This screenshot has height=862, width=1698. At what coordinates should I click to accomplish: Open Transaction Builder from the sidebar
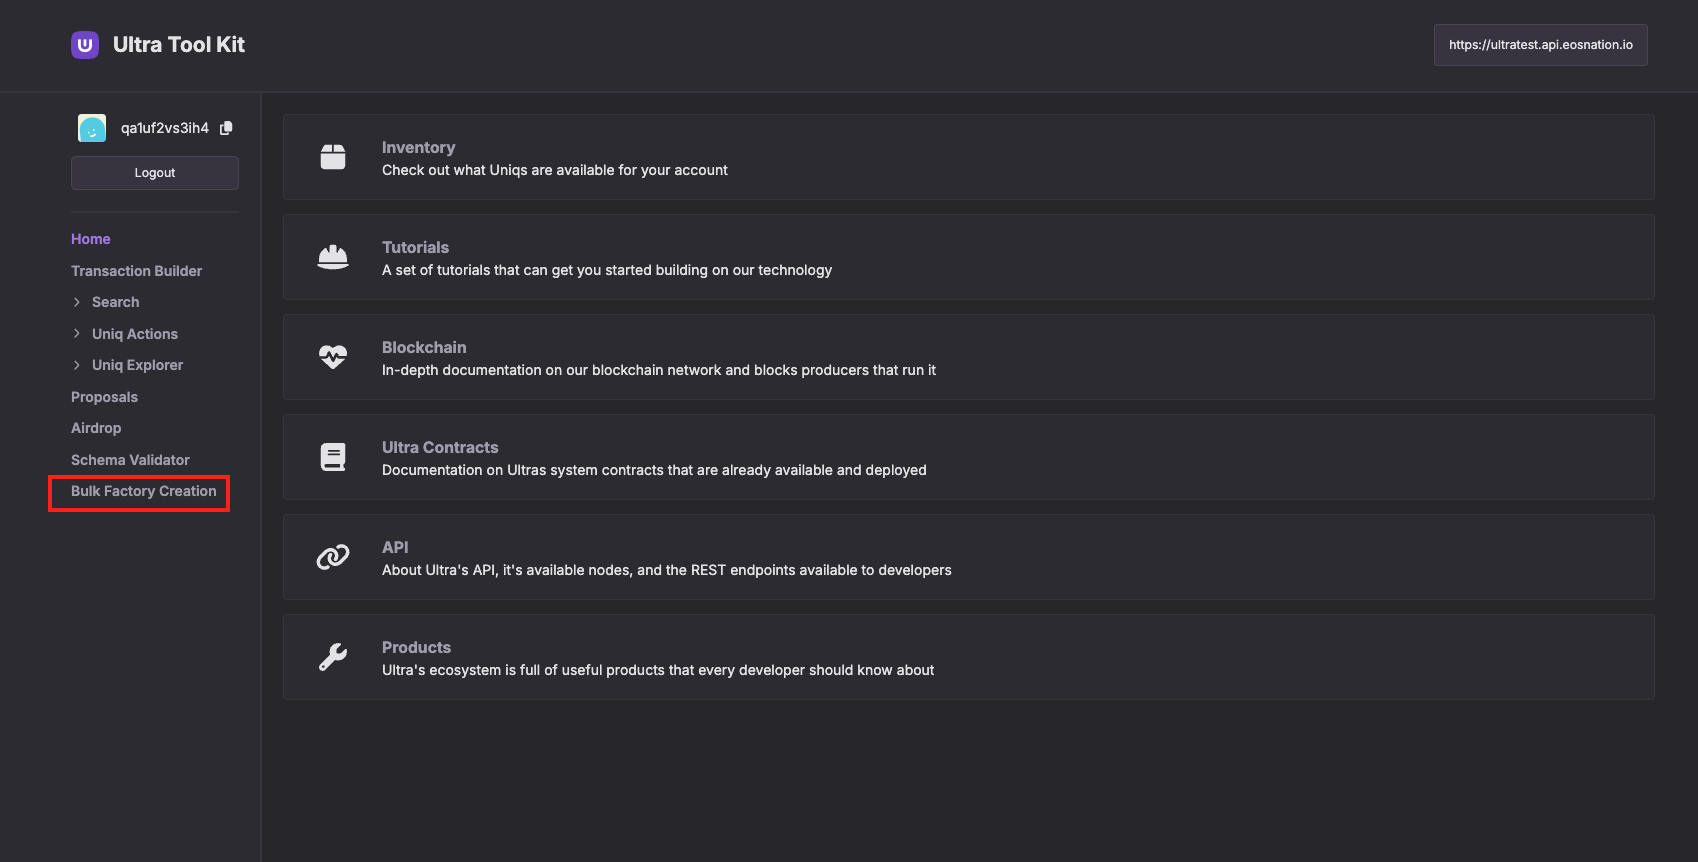(136, 271)
